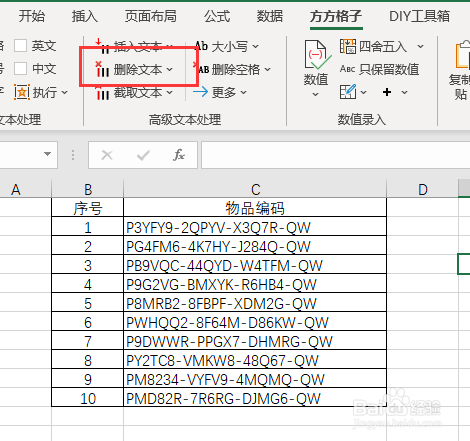The image size is (470, 441).
Task: Switch to the 方方格子 tab
Action: pos(336,16)
